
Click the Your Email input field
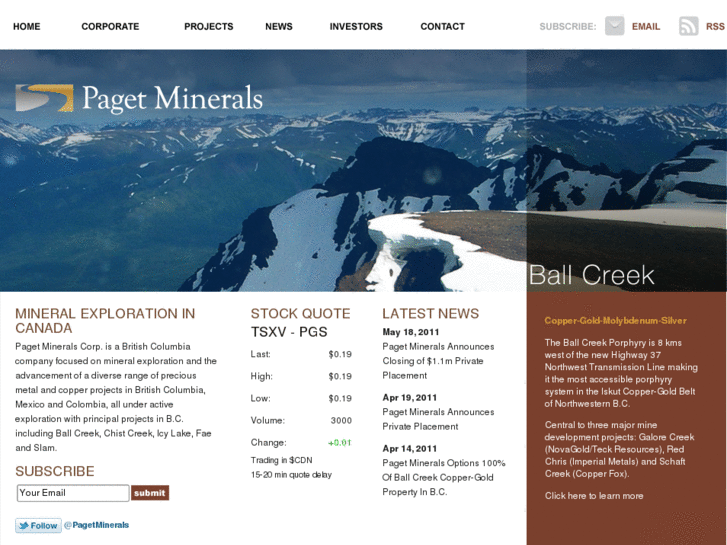click(73, 493)
